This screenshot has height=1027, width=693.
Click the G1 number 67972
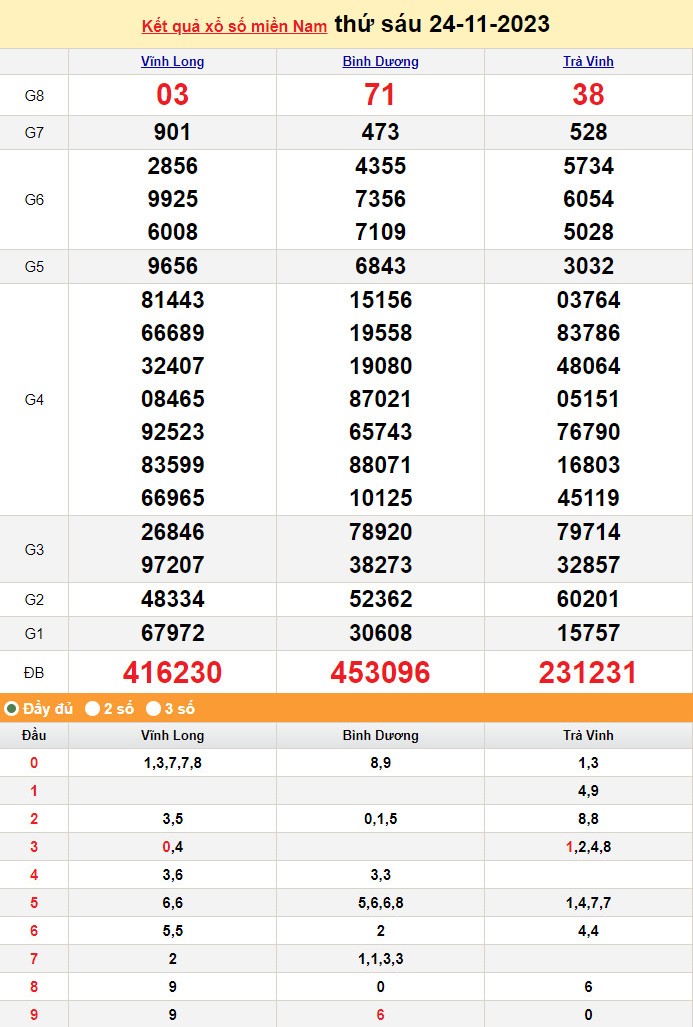[x=172, y=633]
